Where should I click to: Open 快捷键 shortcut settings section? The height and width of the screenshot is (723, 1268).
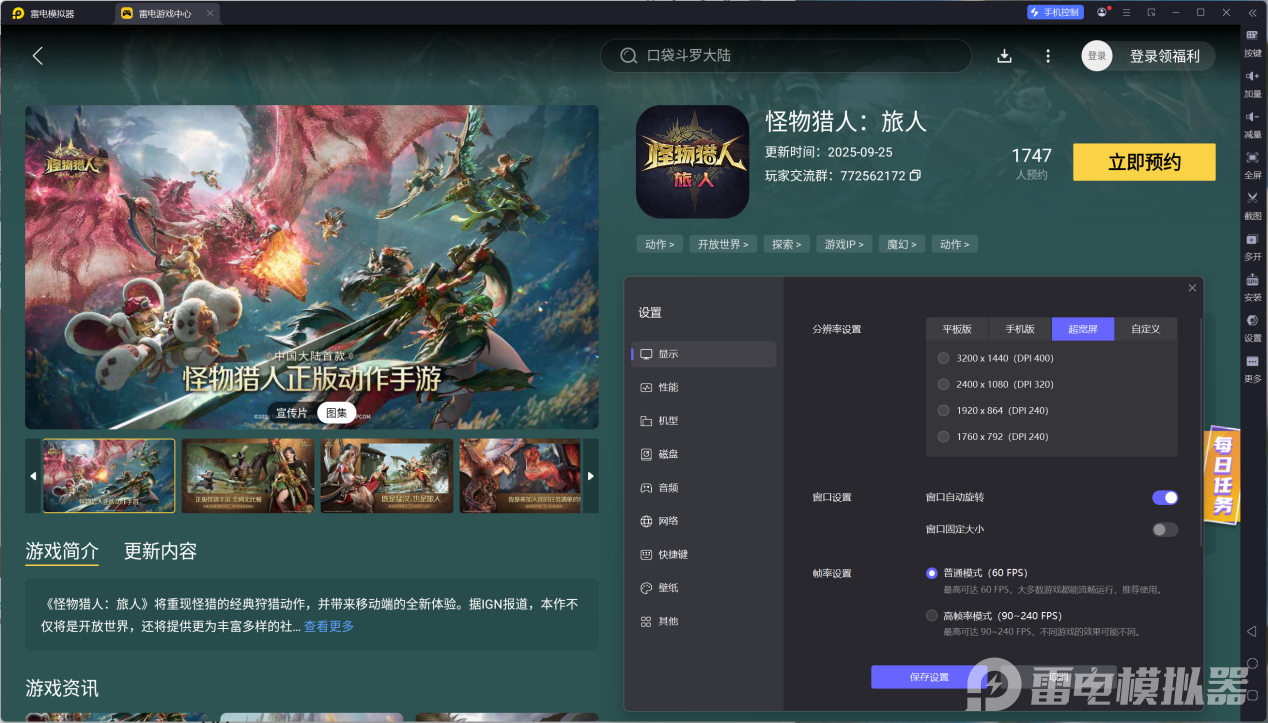tap(704, 554)
